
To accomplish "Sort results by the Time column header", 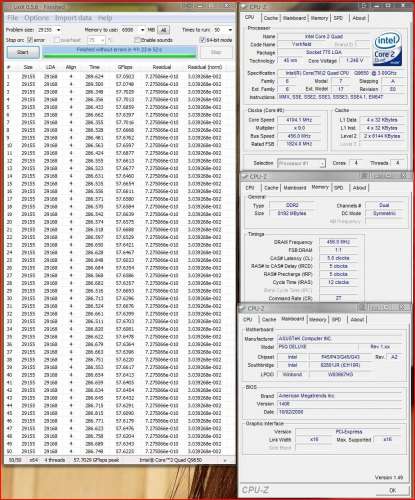I will (94, 67).
